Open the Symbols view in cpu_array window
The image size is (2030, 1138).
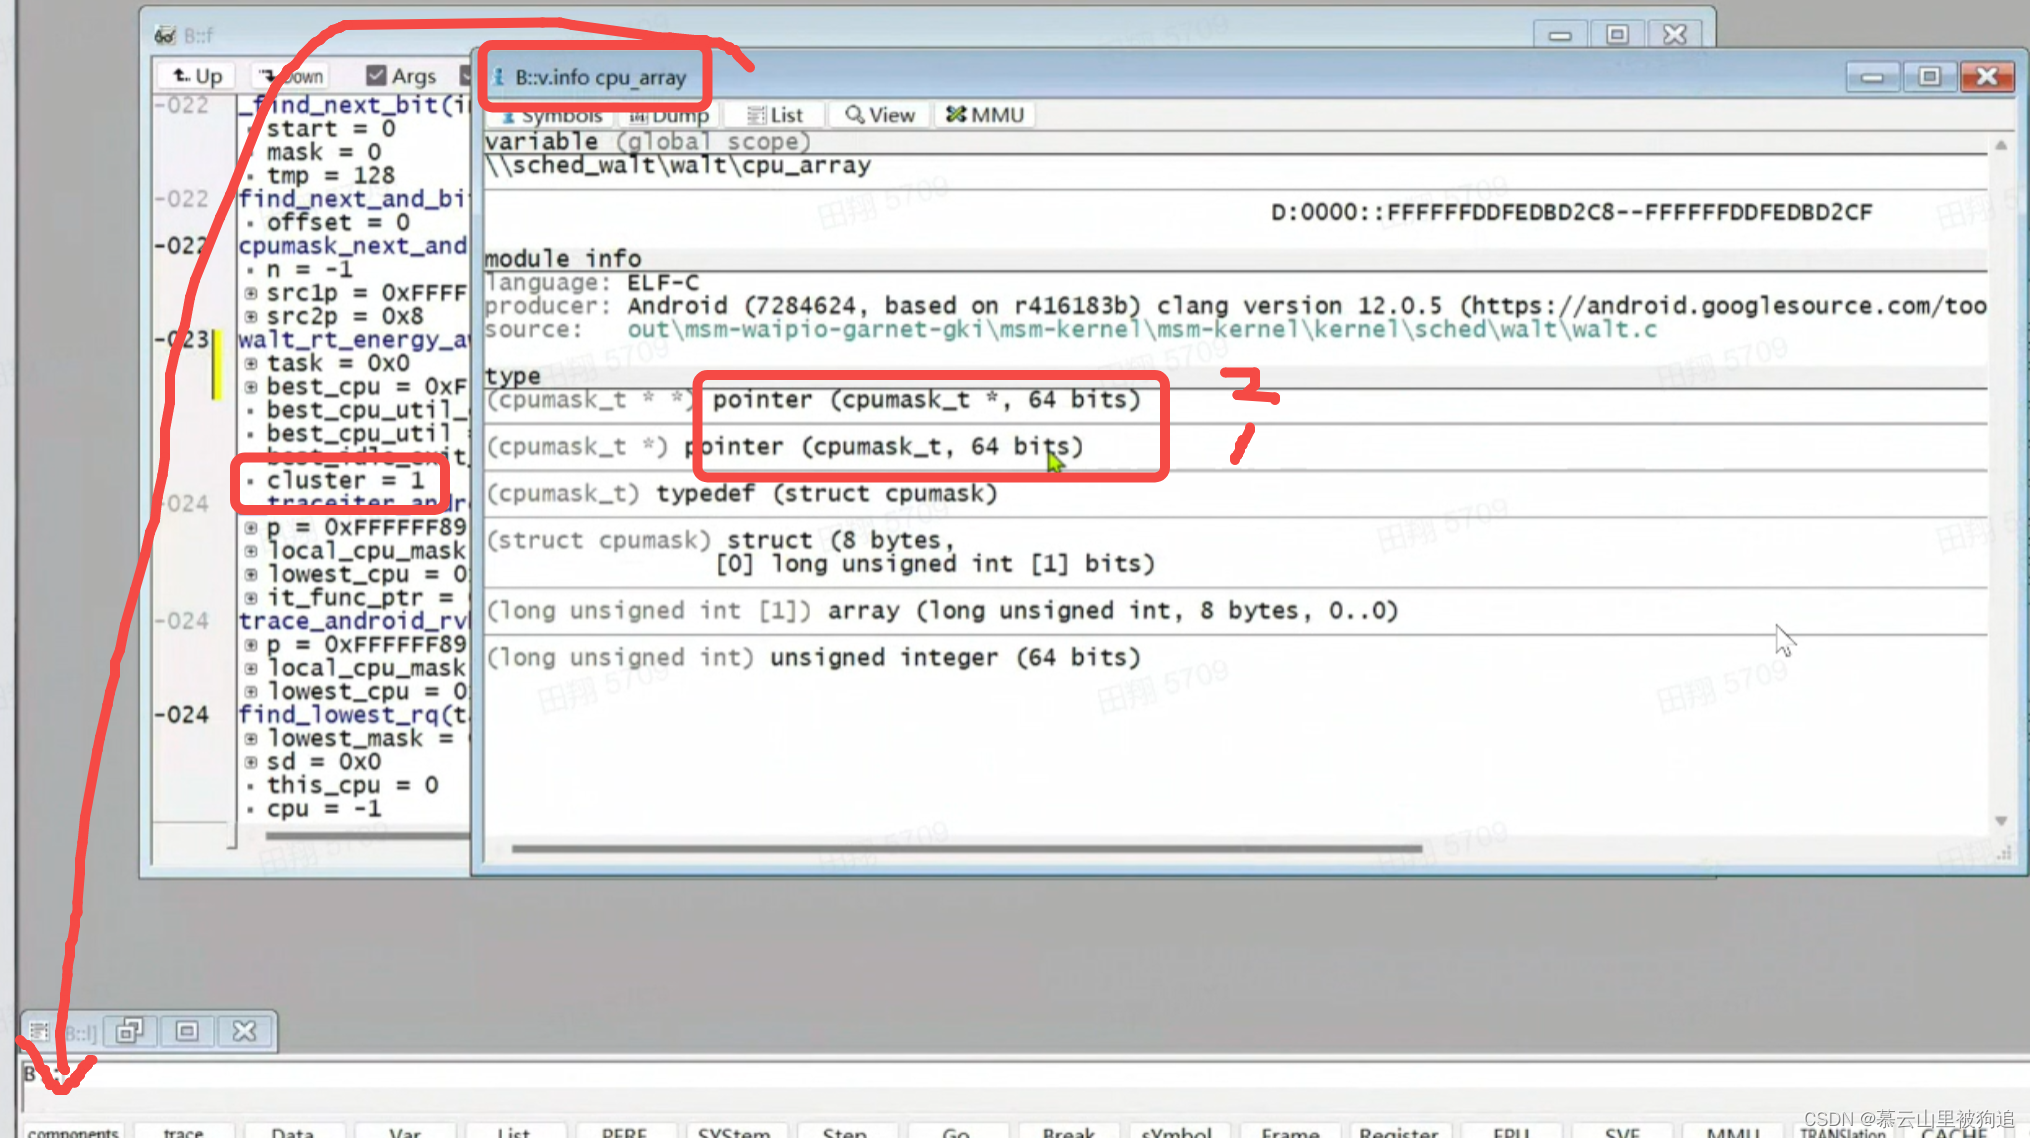tap(551, 115)
